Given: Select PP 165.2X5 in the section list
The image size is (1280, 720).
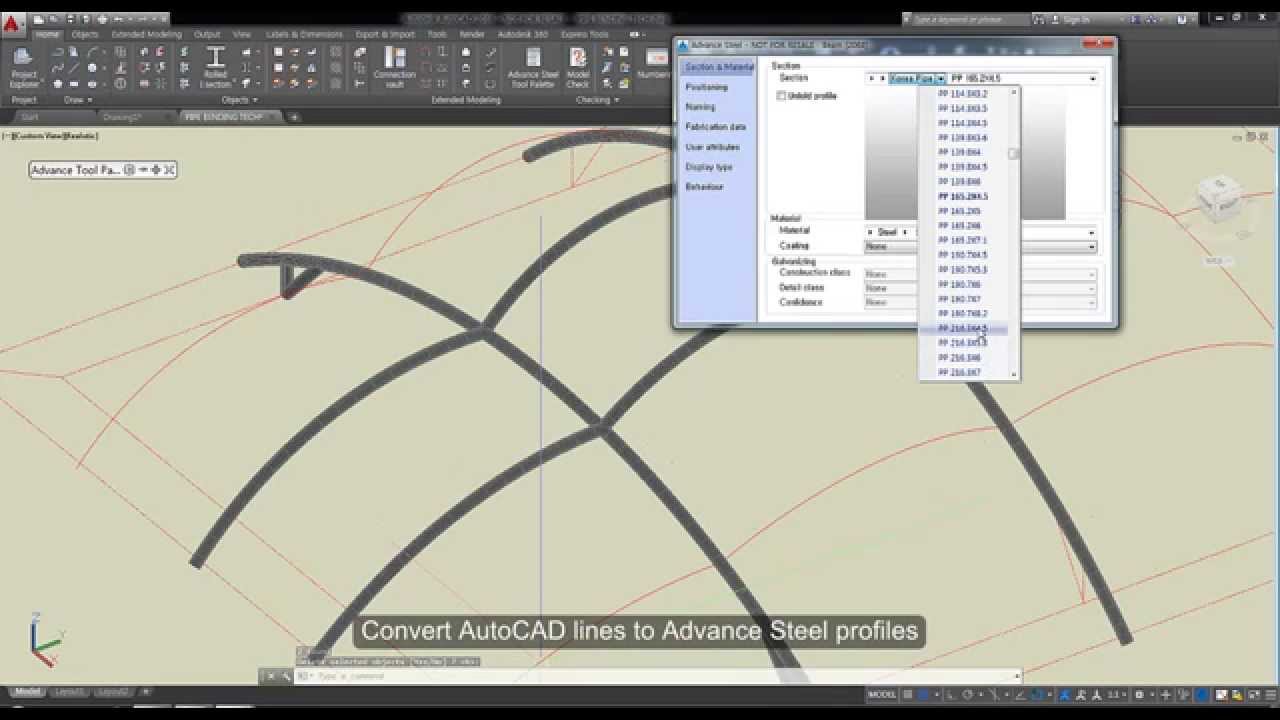Looking at the screenshot, I should (x=959, y=211).
